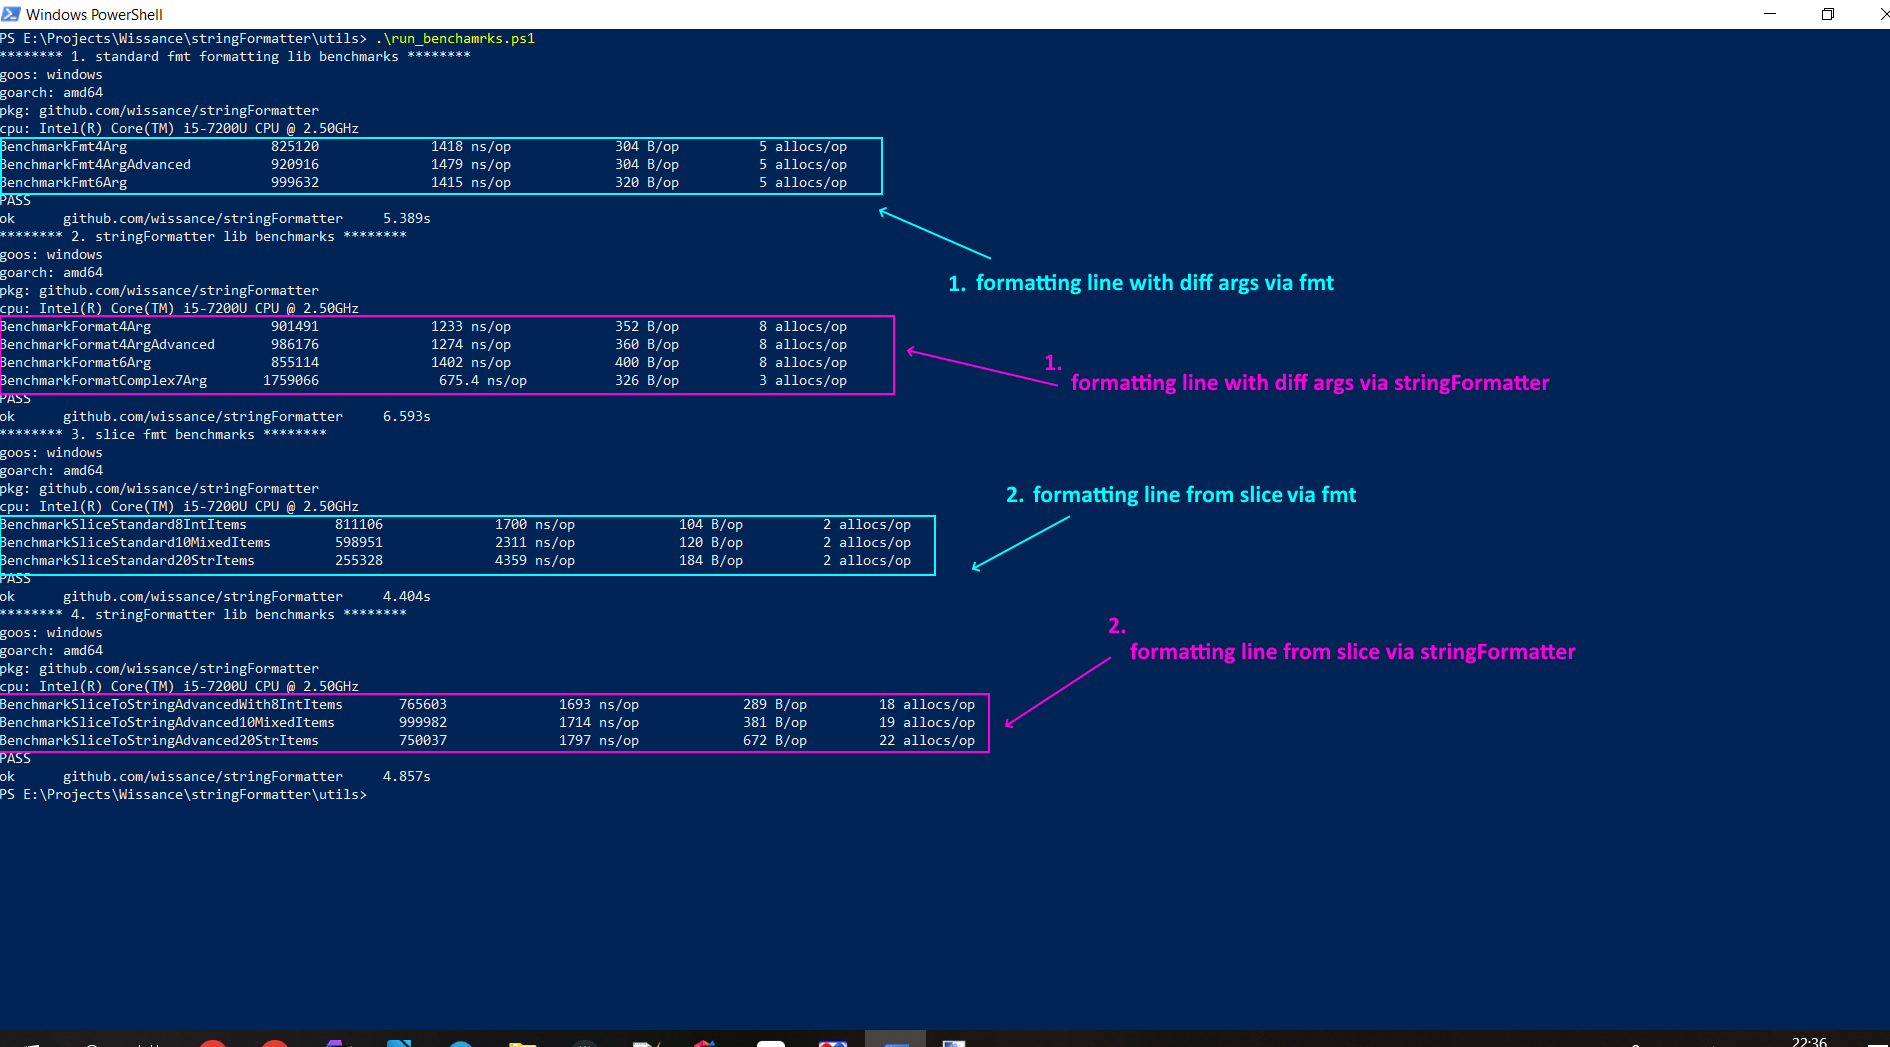
Task: Click the 1418 ns/op value
Action: tap(471, 147)
